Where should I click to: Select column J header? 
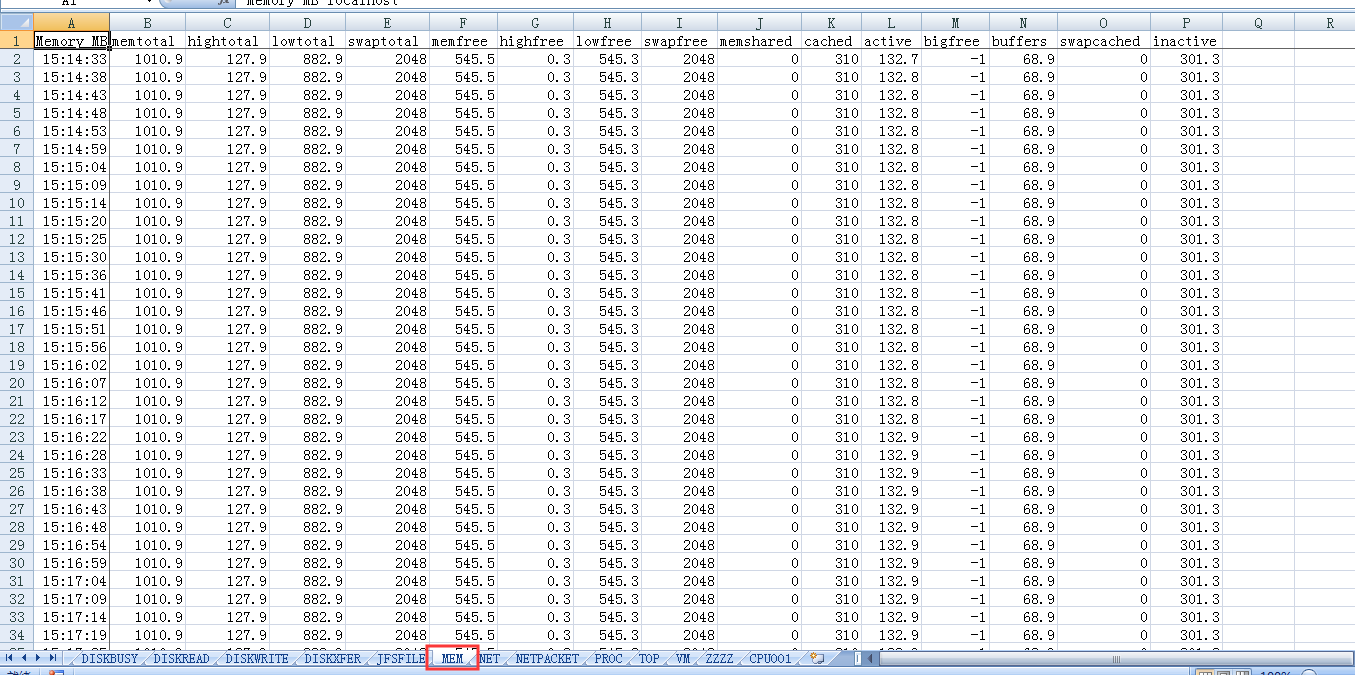tap(759, 22)
